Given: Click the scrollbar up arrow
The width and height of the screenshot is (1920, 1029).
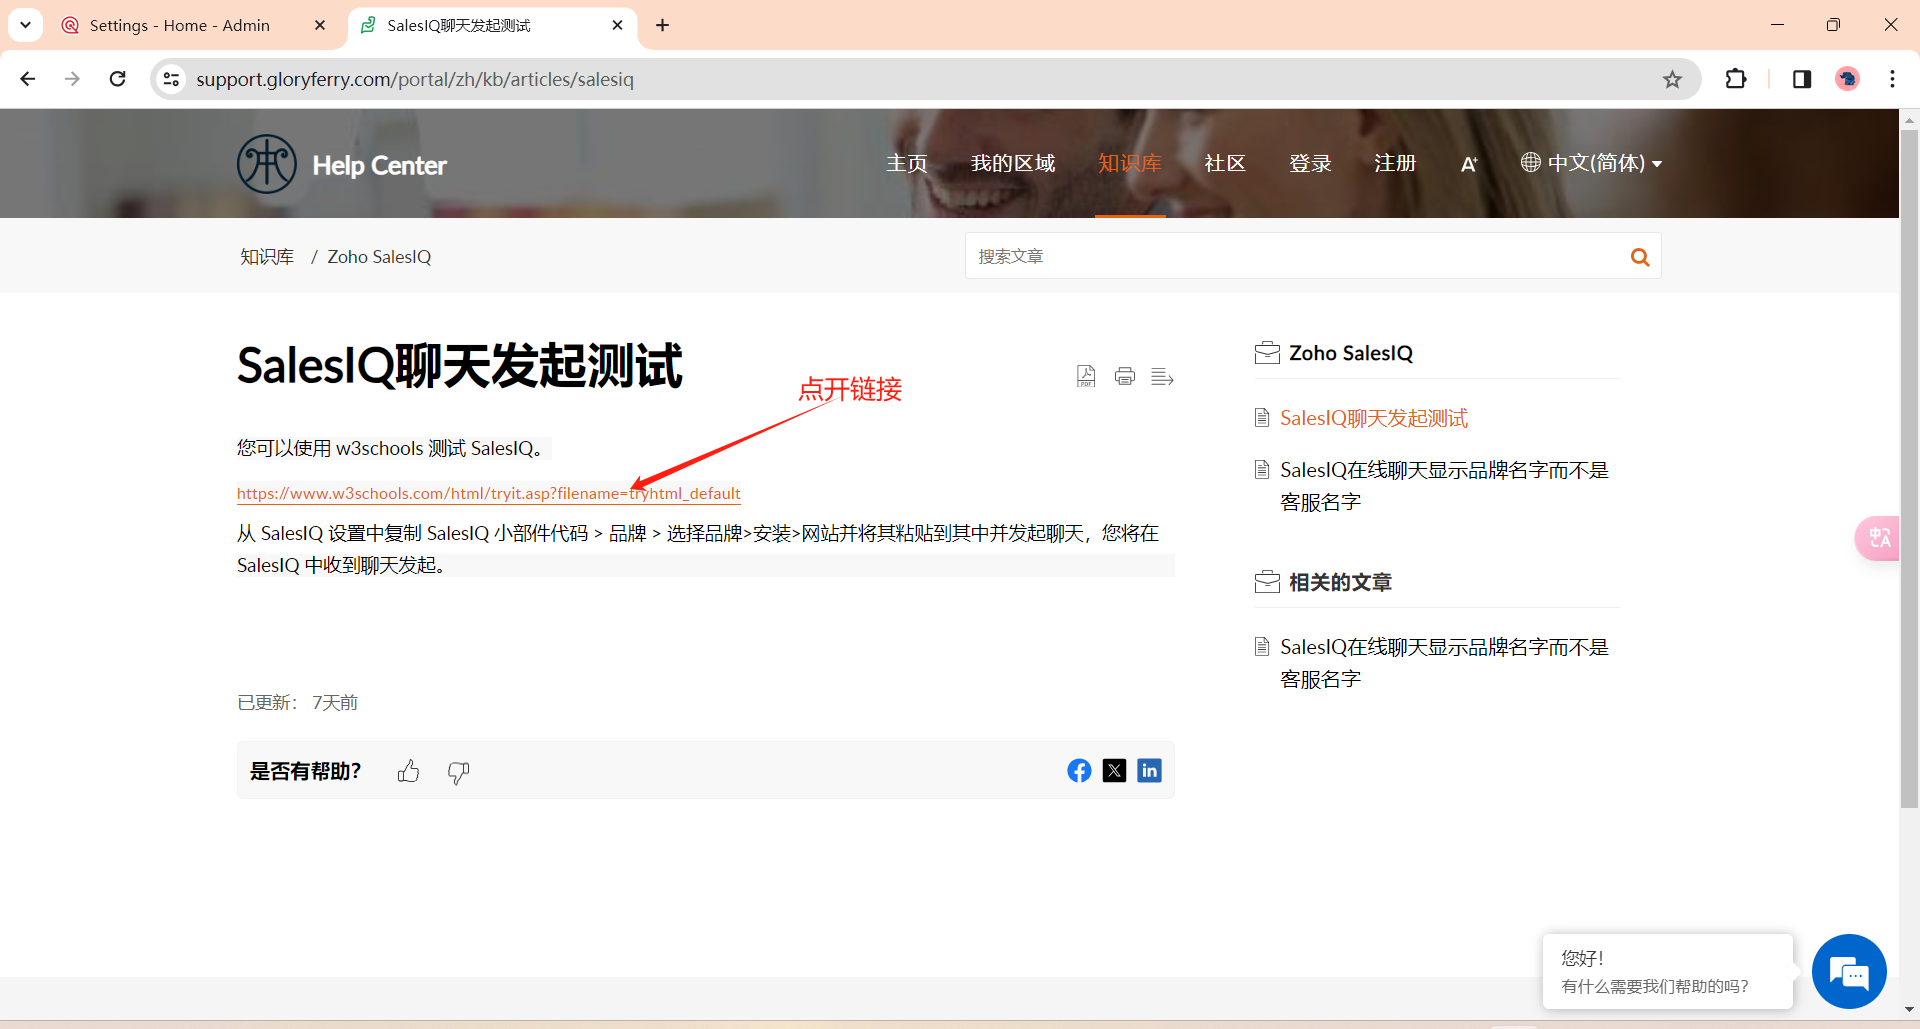Looking at the screenshot, I should point(1909,119).
